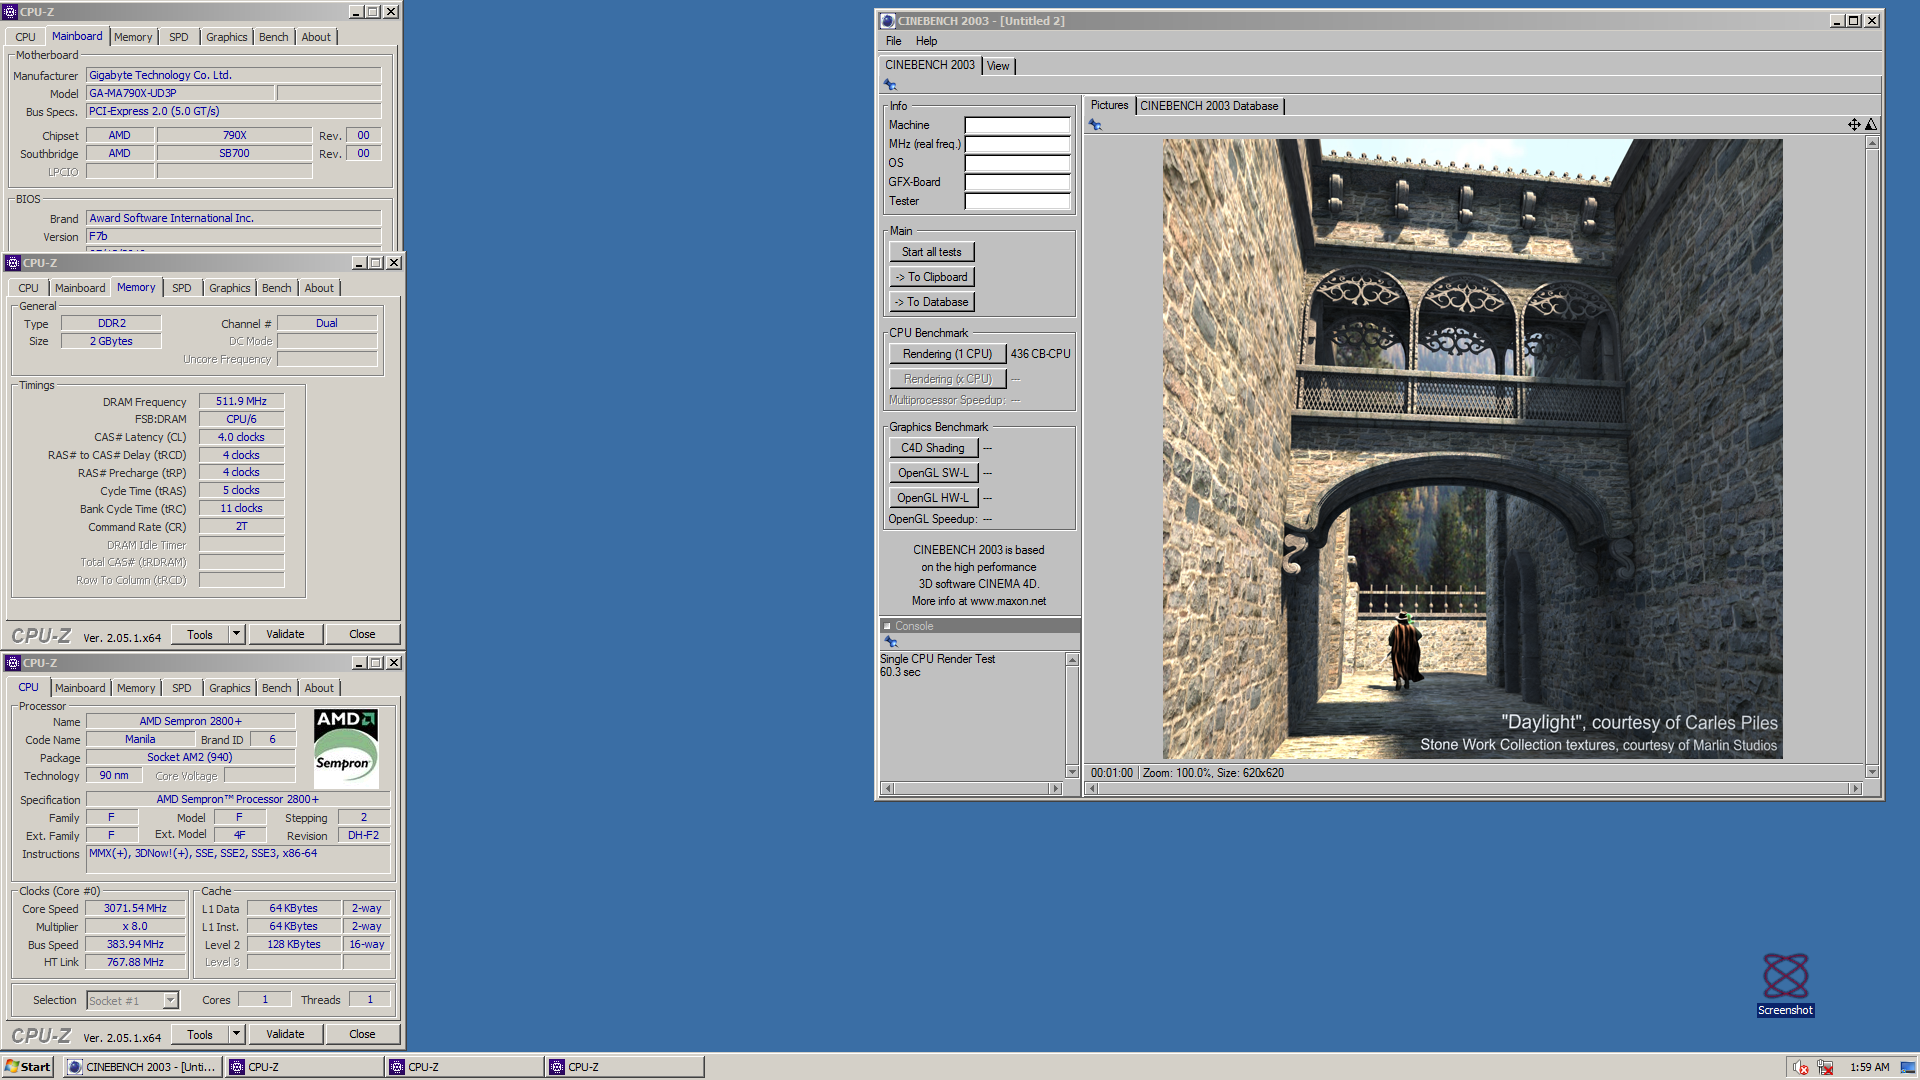Switch to Mainboard tab in bottom CPU-Z window
1920x1080 pixels.
[x=80, y=688]
